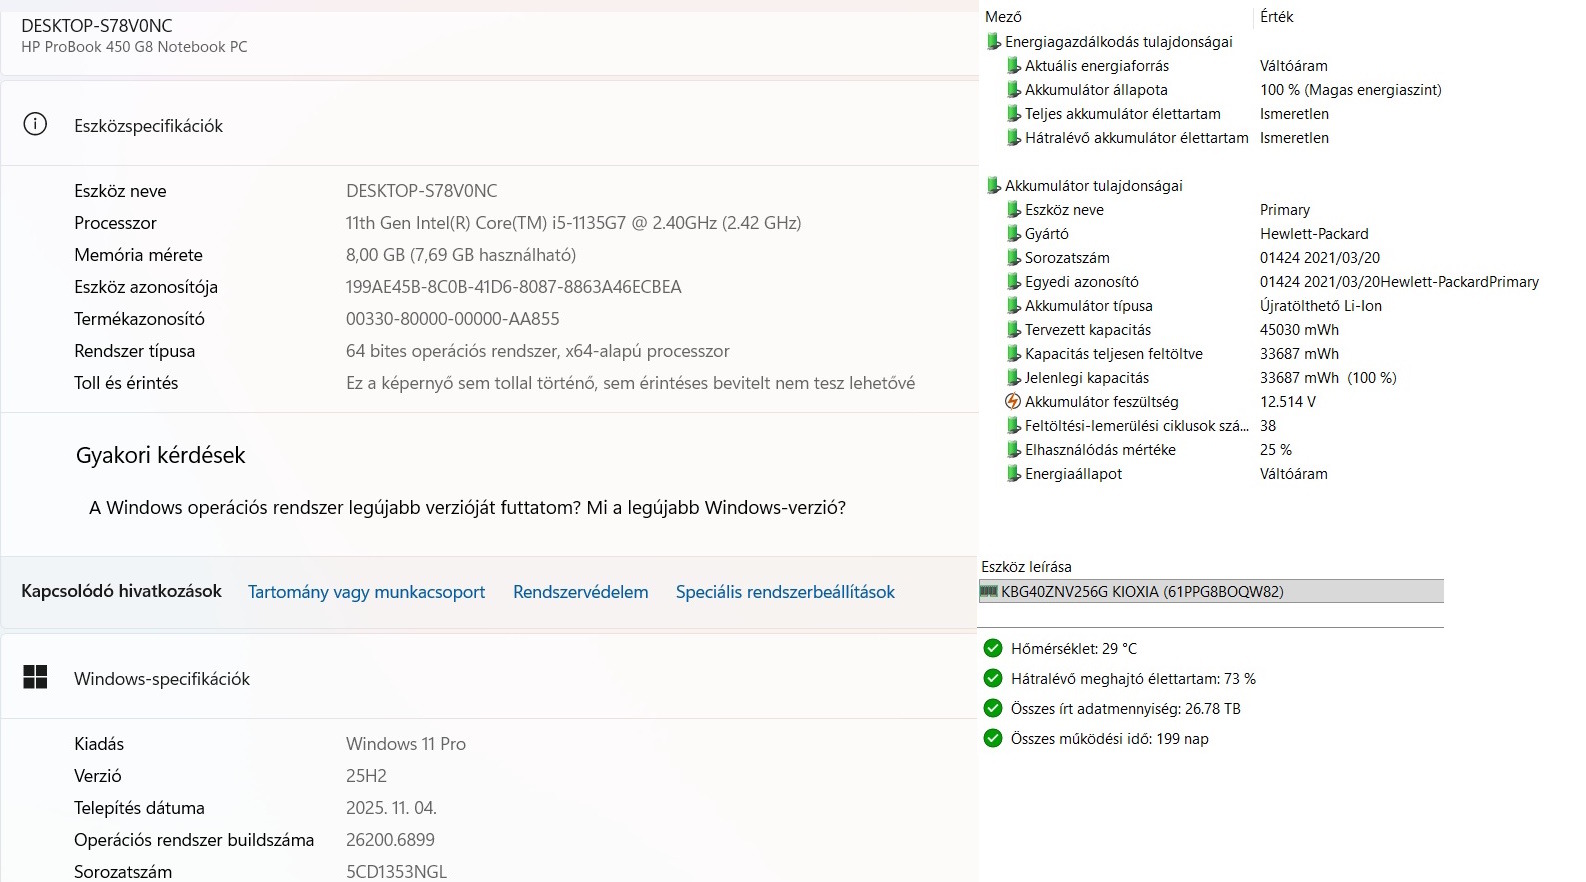Select the KBG40ZNV256G KIOXIA device row
The image size is (1586, 882).
pos(1211,591)
